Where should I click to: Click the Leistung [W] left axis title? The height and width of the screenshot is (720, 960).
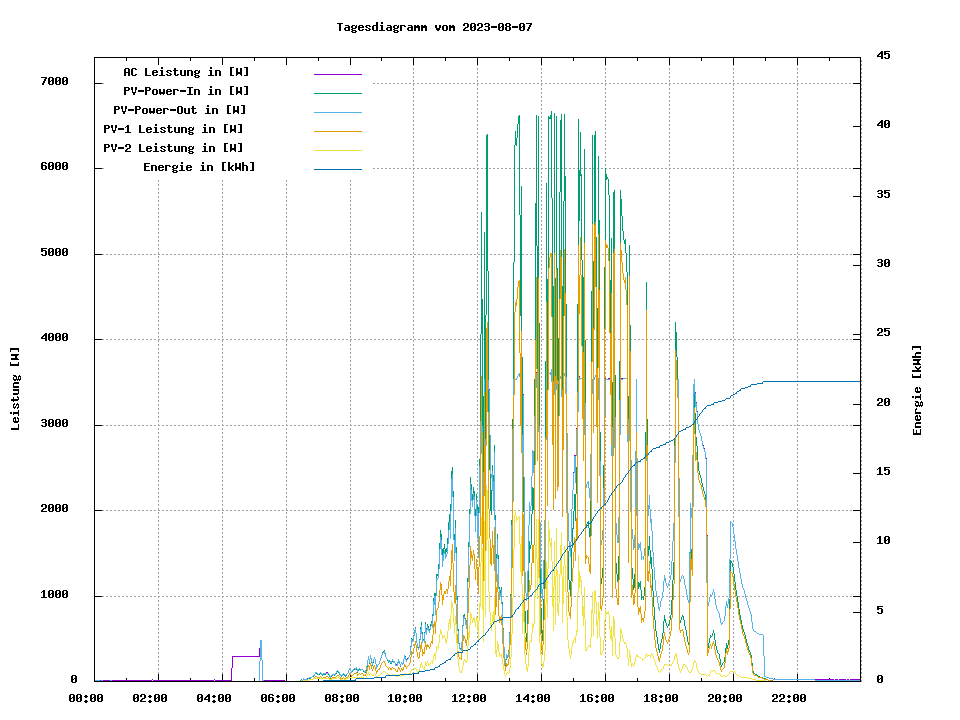(16, 389)
